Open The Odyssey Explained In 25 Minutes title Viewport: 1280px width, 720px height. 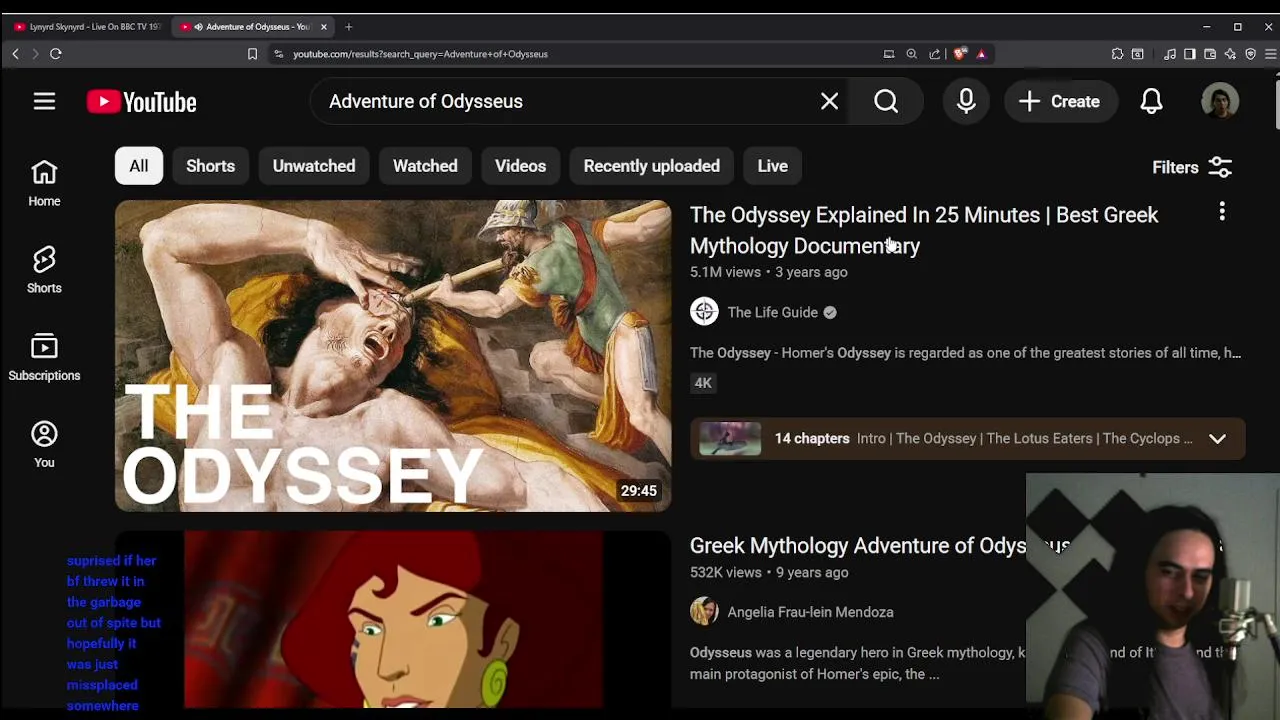click(x=924, y=230)
